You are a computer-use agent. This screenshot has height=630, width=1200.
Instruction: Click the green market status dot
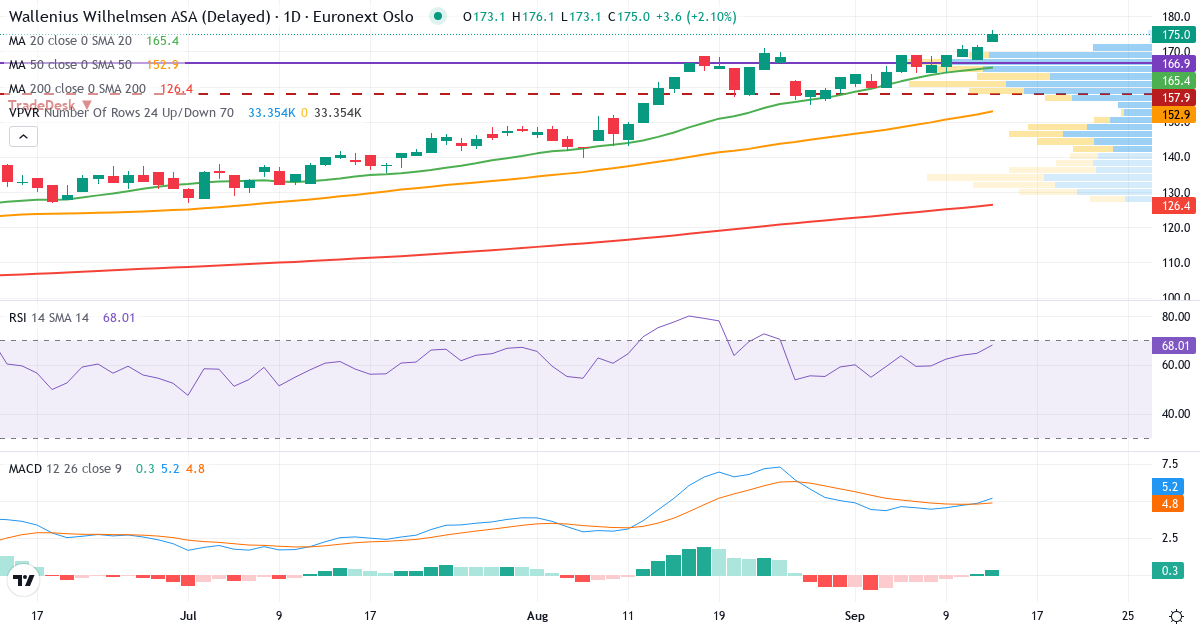tap(437, 16)
